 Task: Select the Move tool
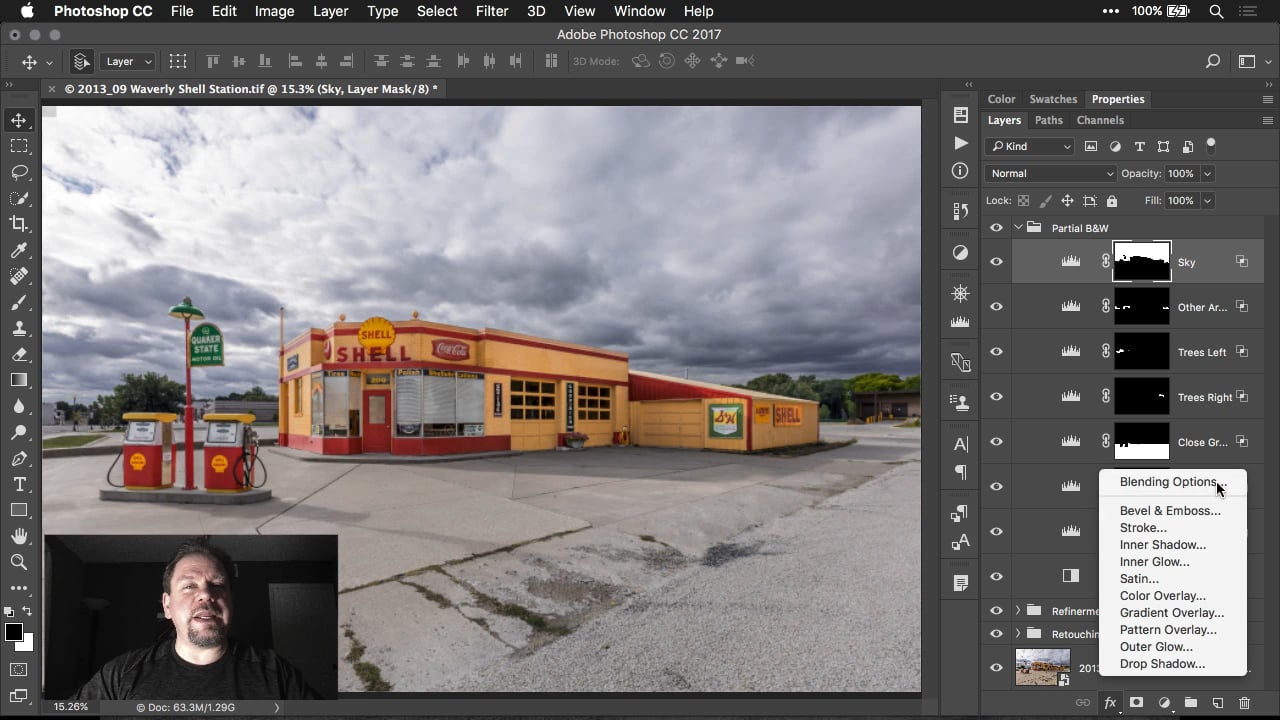coord(19,120)
